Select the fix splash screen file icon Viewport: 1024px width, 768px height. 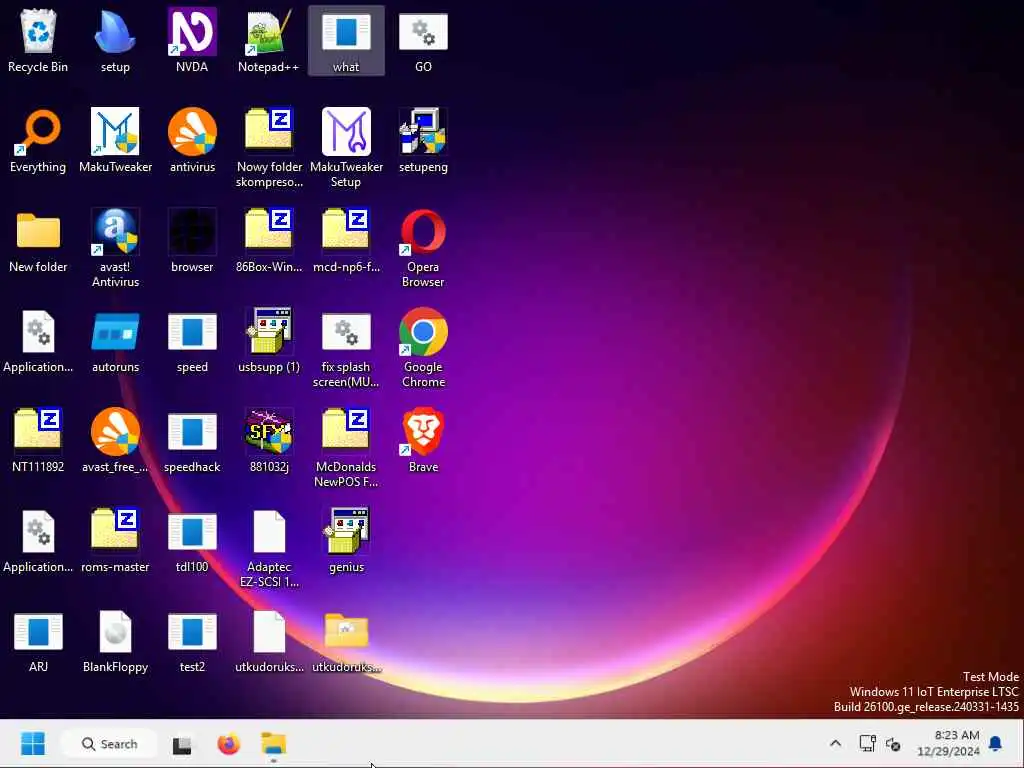coord(346,348)
